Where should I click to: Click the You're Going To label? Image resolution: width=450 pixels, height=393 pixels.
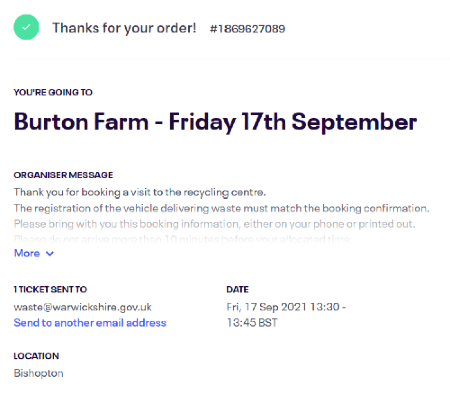click(53, 92)
